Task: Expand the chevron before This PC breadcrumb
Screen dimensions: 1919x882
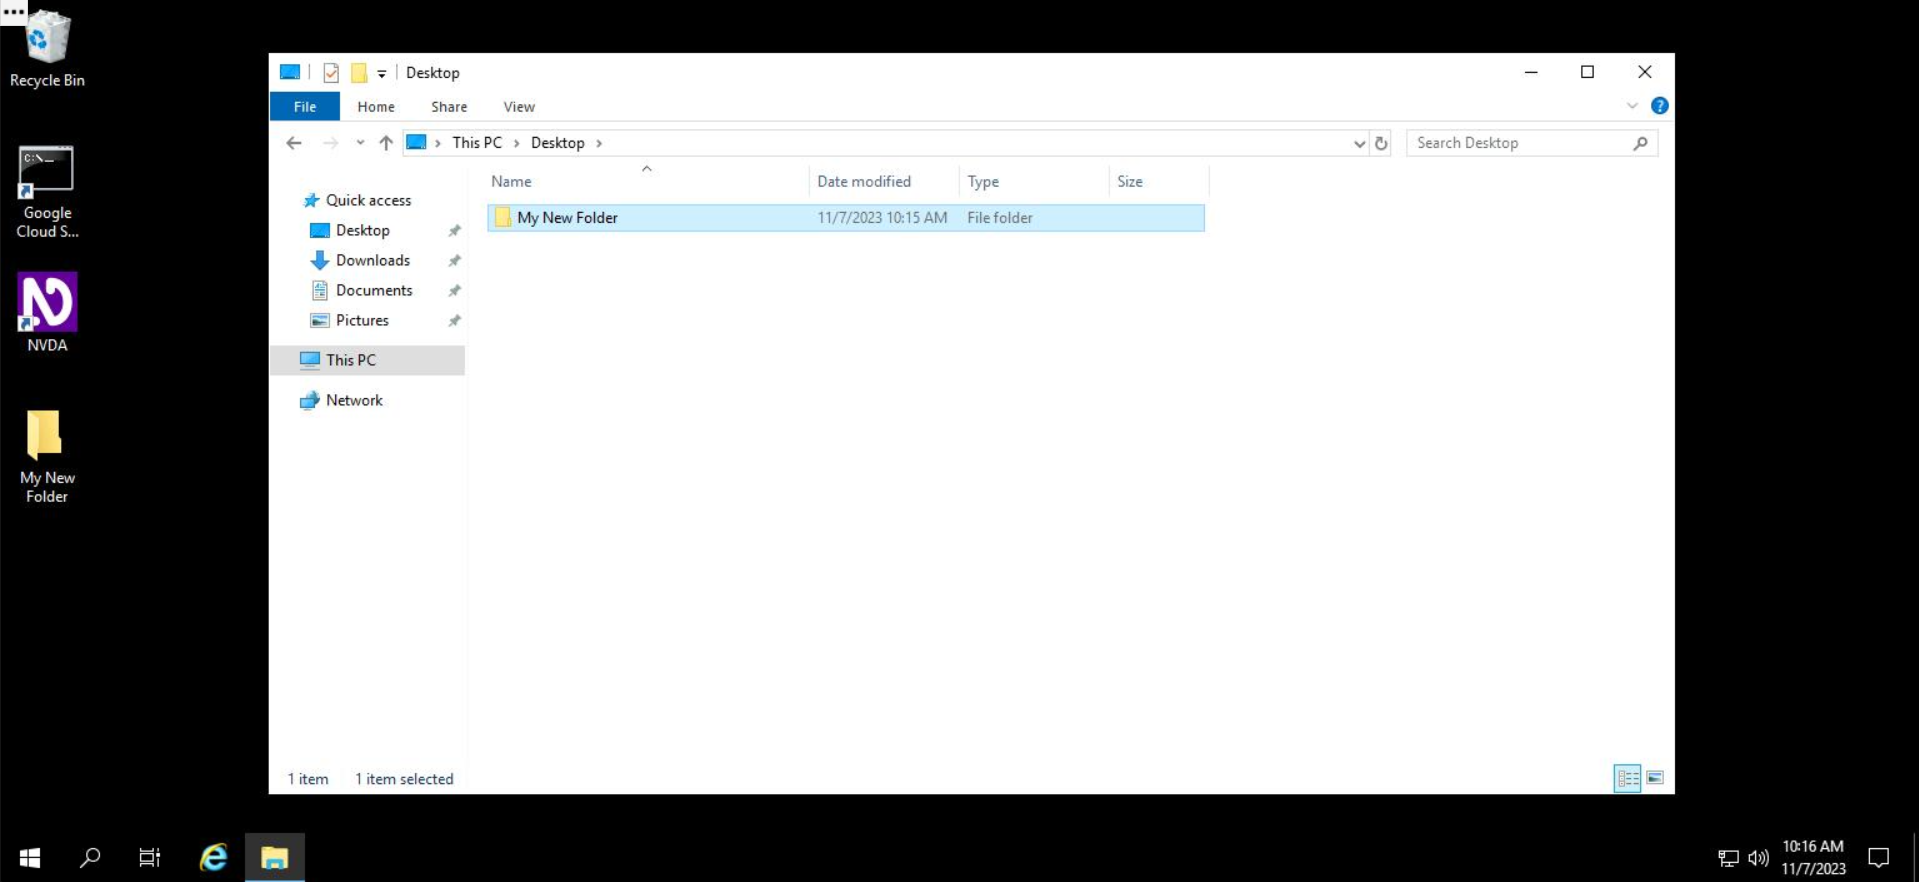Action: click(438, 143)
